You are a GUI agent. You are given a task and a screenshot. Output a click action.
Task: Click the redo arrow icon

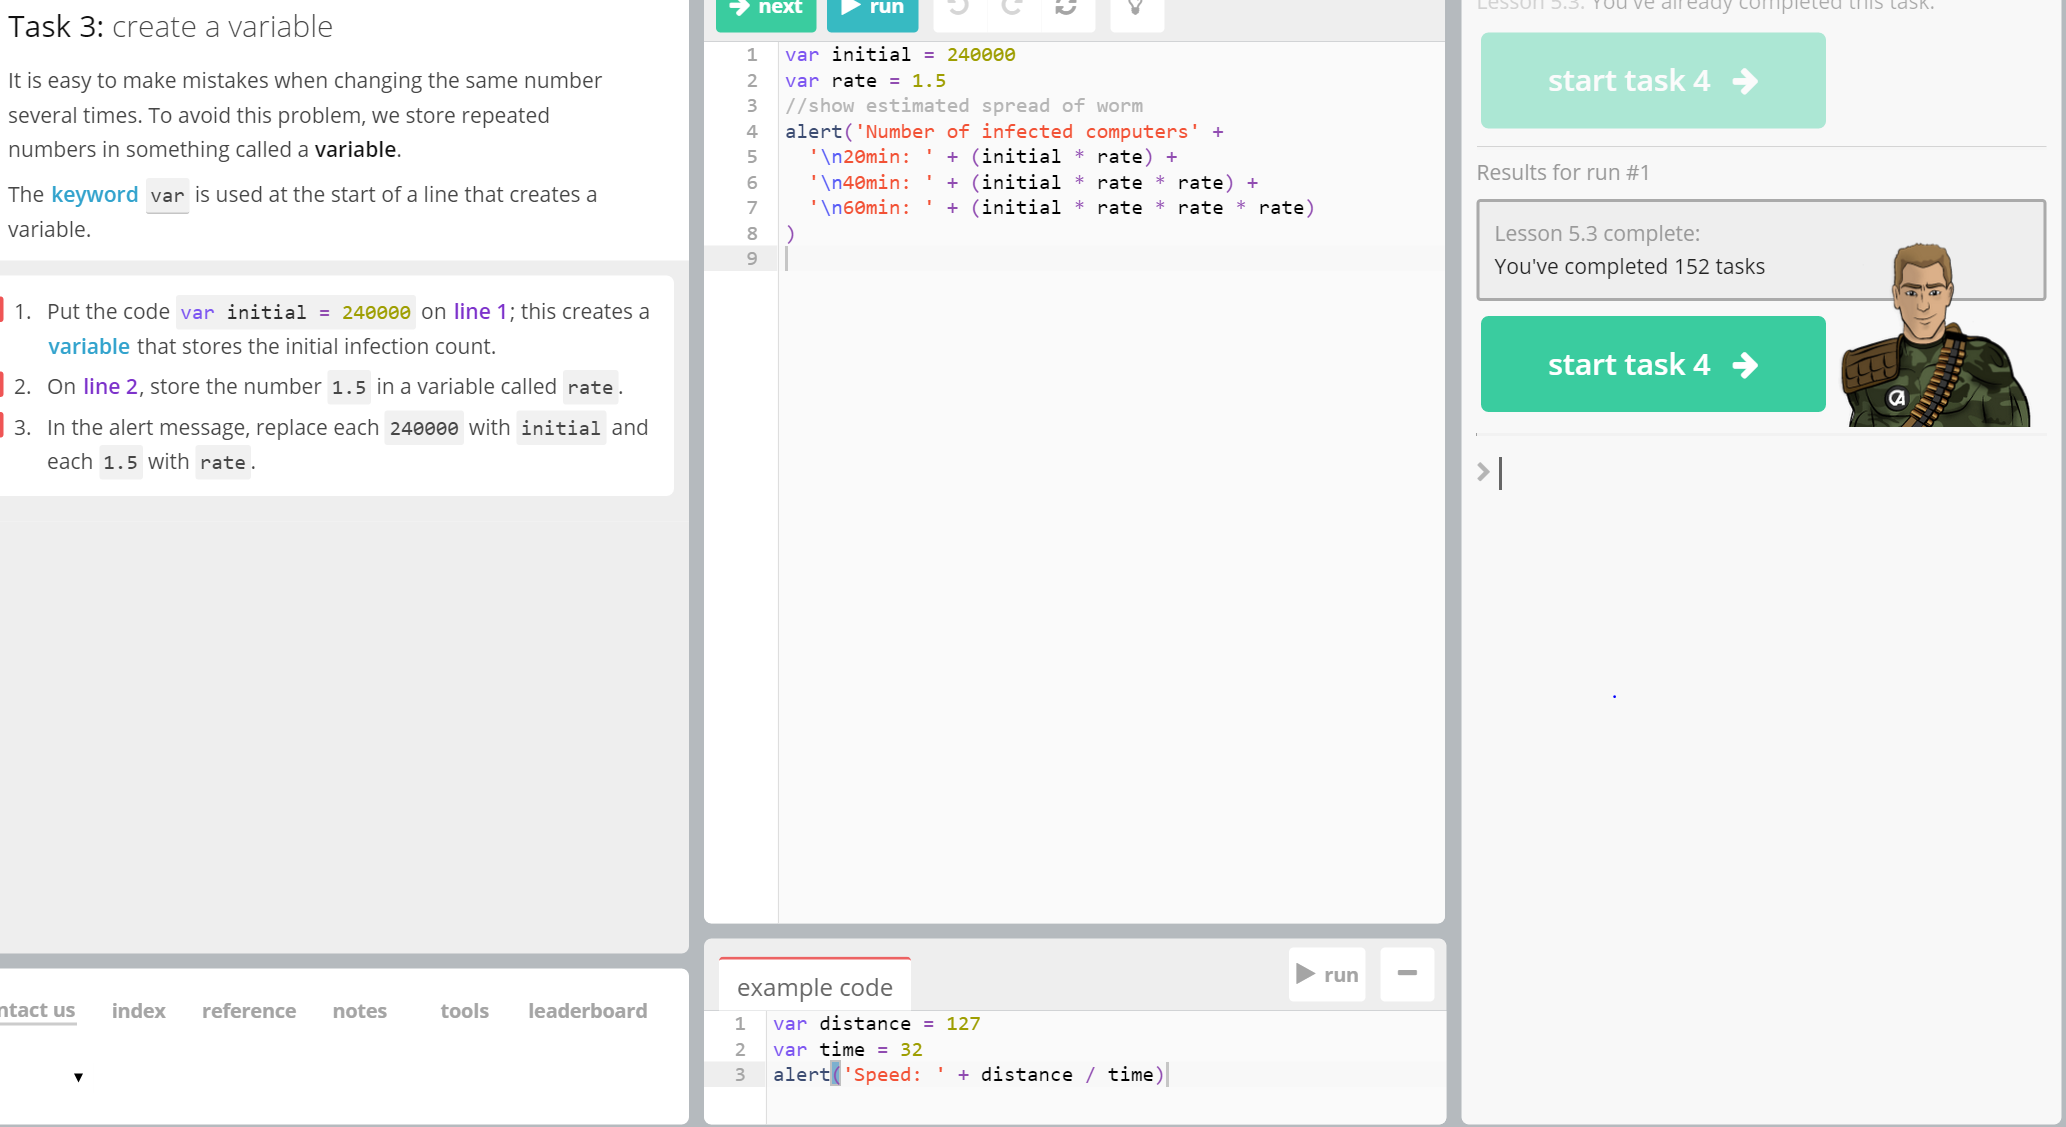point(1012,8)
